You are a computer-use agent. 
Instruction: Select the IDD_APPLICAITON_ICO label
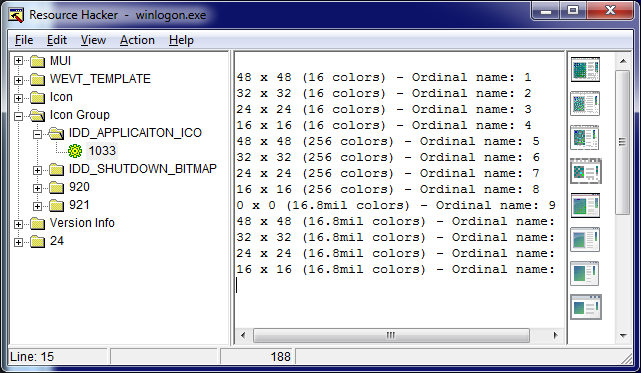(x=135, y=133)
